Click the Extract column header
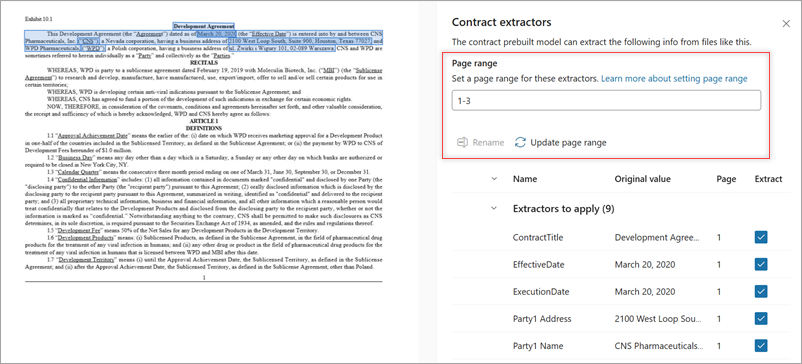 point(768,179)
